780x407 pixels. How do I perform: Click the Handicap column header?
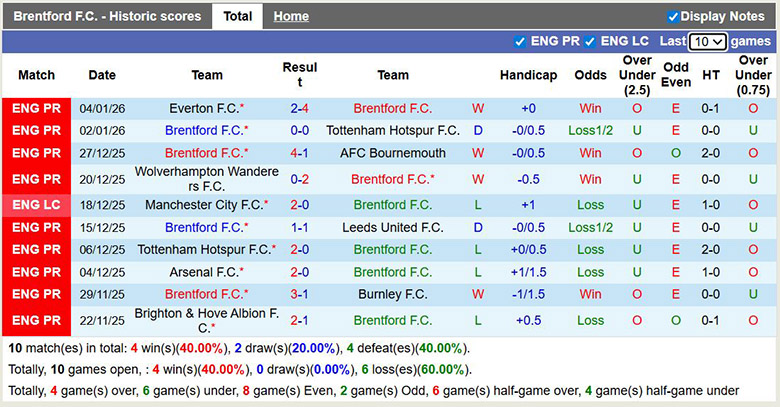pos(528,75)
